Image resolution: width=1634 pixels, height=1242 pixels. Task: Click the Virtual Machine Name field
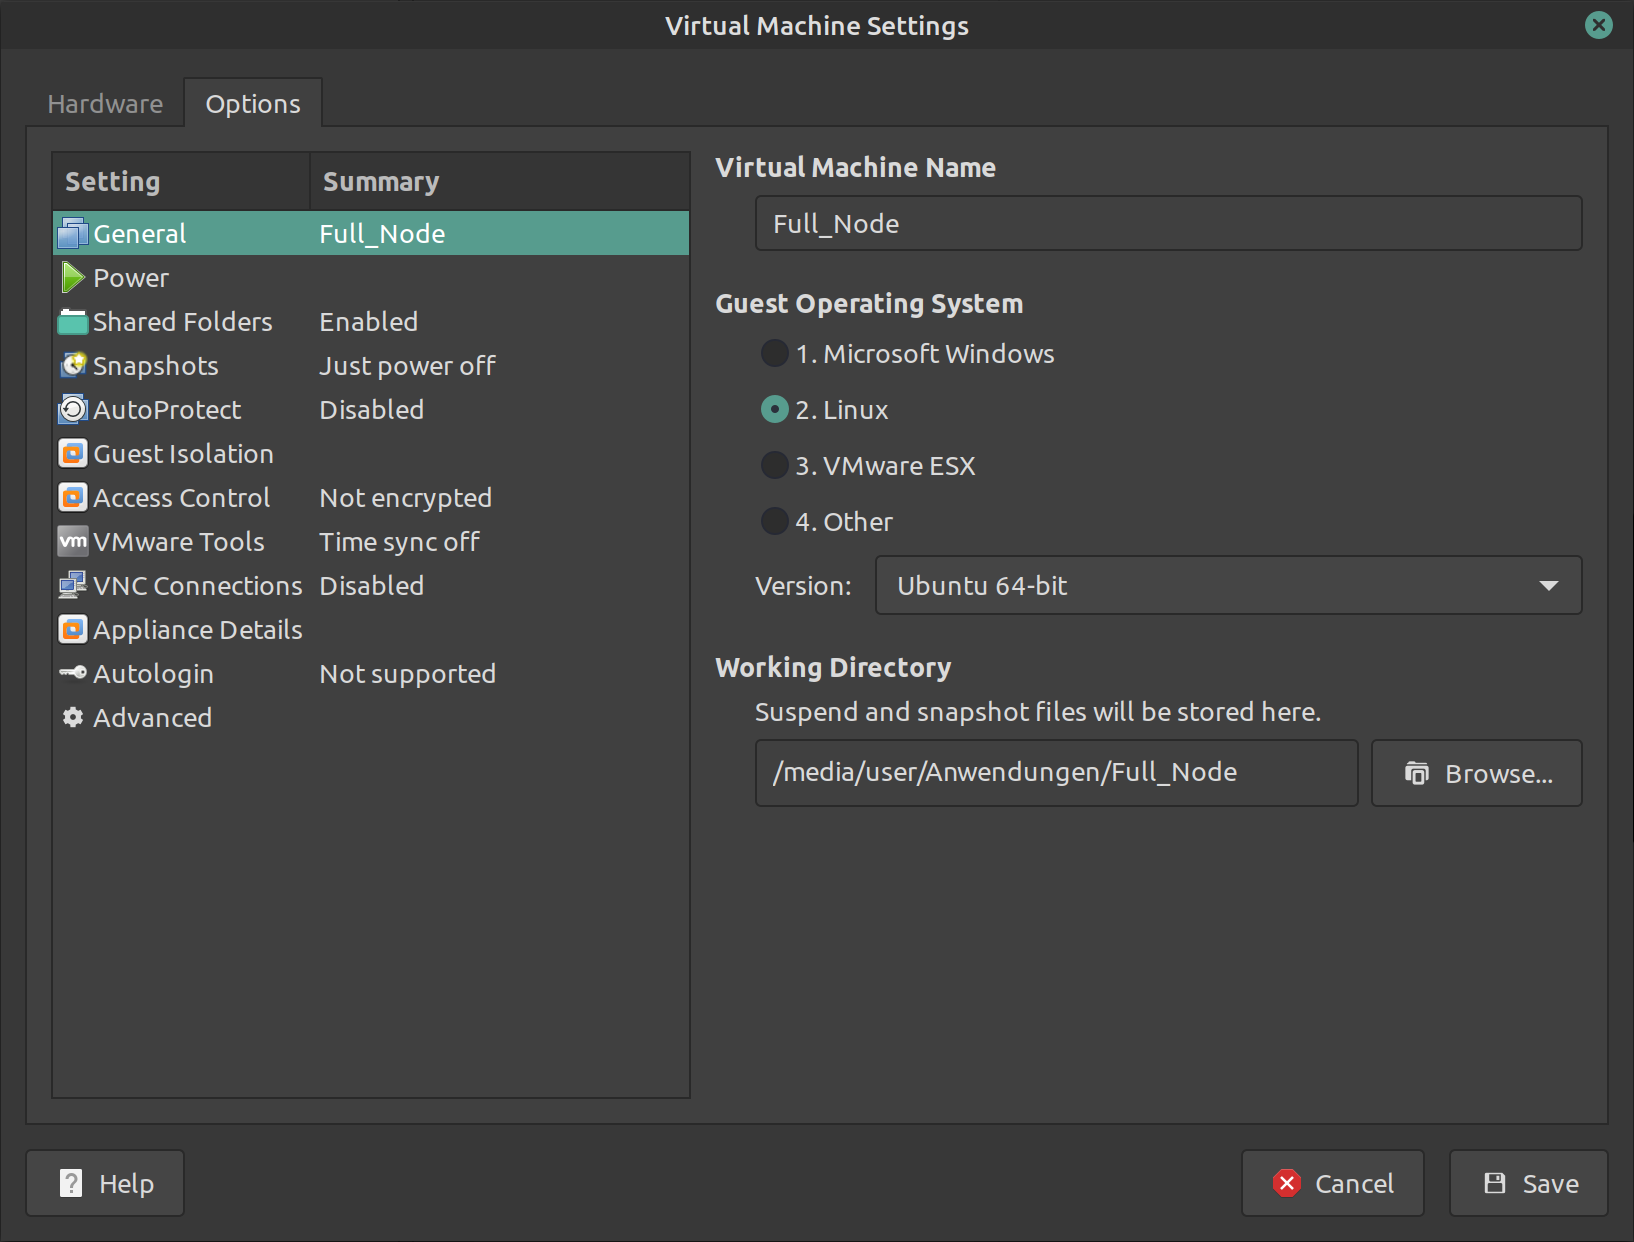1168,223
